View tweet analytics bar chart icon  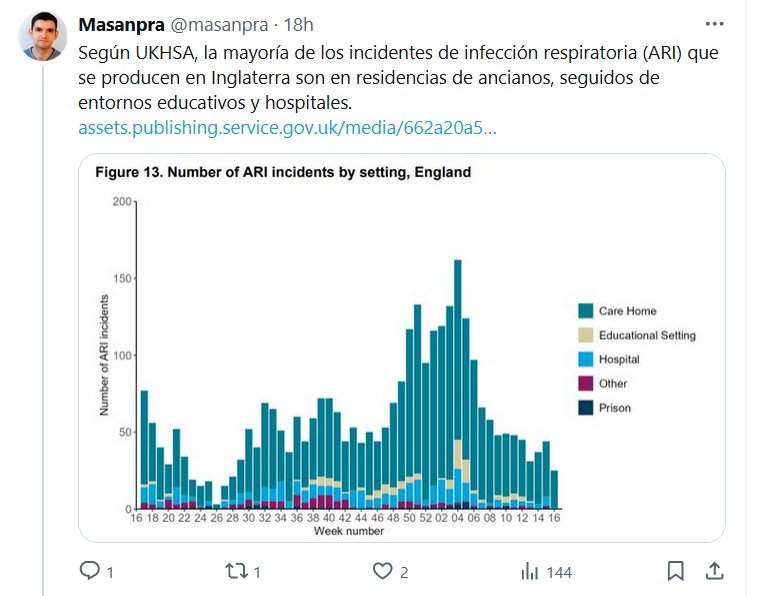529,571
